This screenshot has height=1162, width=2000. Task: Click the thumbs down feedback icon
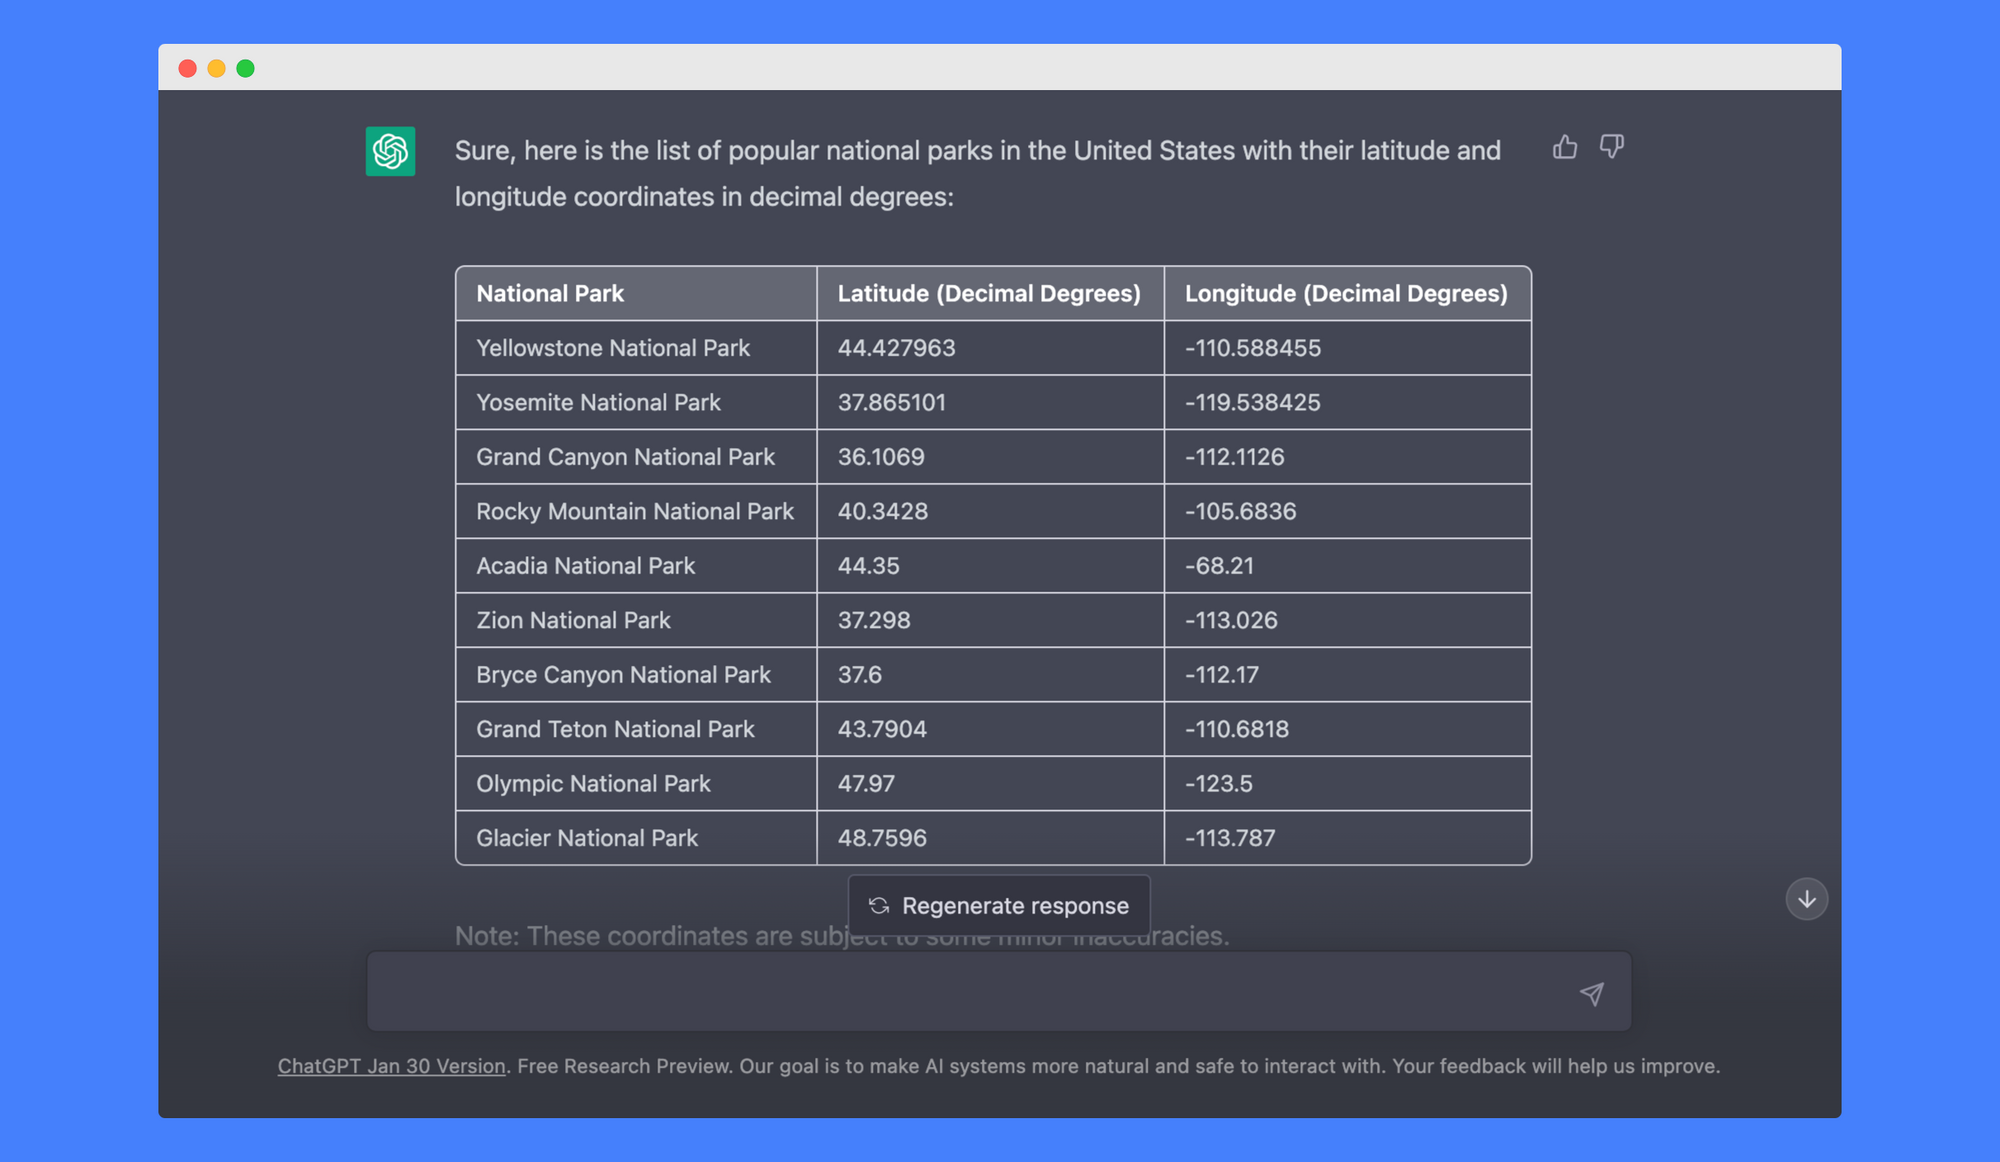(x=1611, y=147)
